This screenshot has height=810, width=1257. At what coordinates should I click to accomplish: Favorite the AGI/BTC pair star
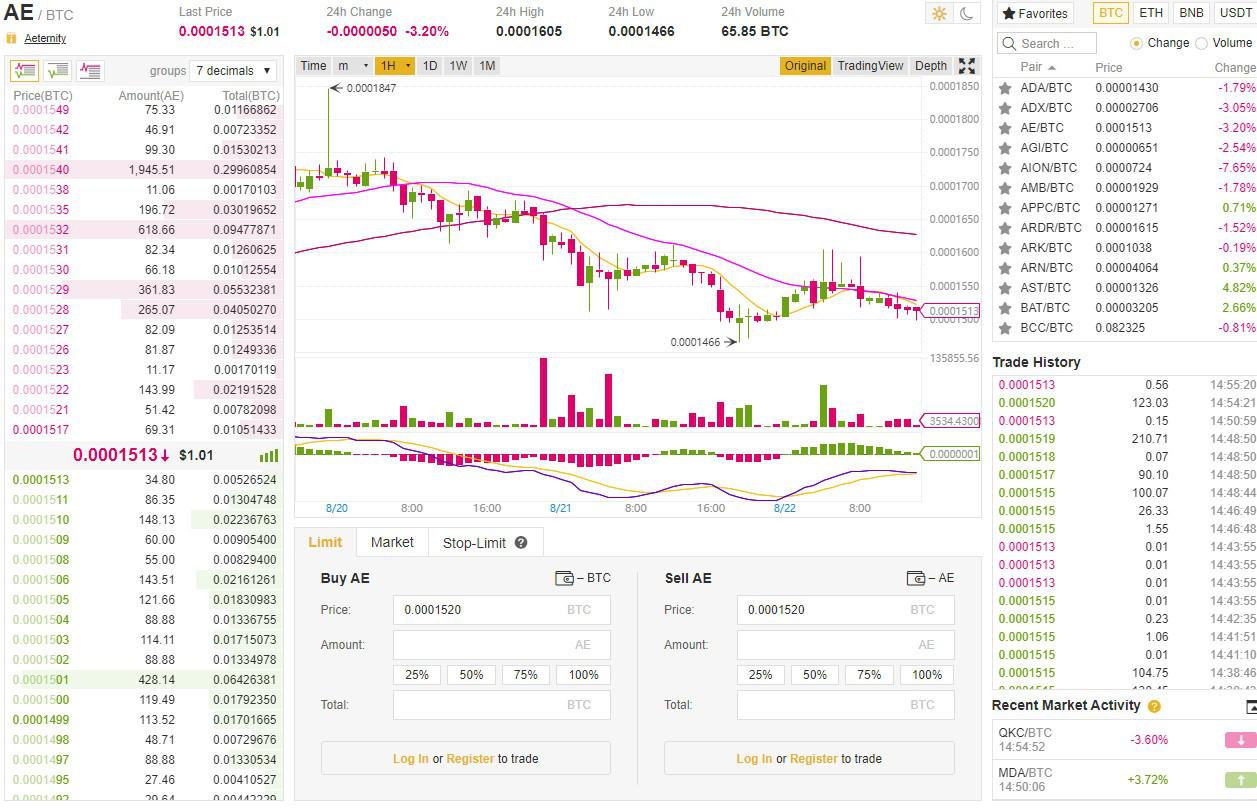click(x=1005, y=148)
